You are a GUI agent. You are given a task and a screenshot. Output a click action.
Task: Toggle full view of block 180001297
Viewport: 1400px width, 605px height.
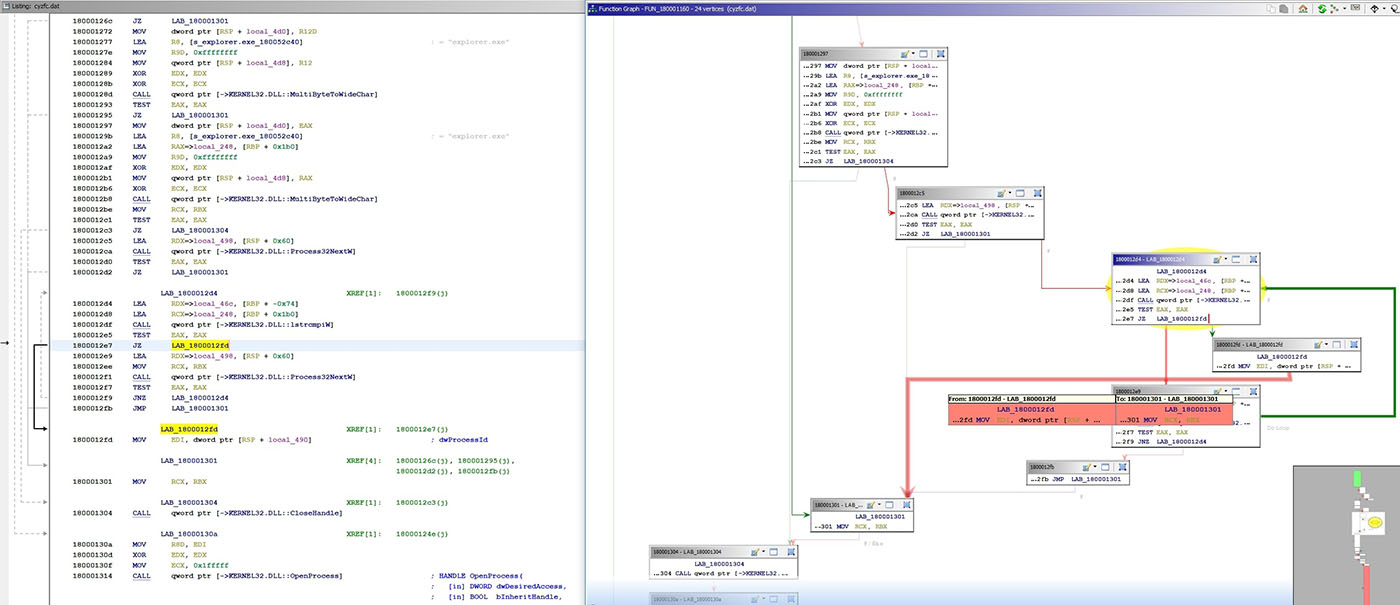tap(924, 53)
